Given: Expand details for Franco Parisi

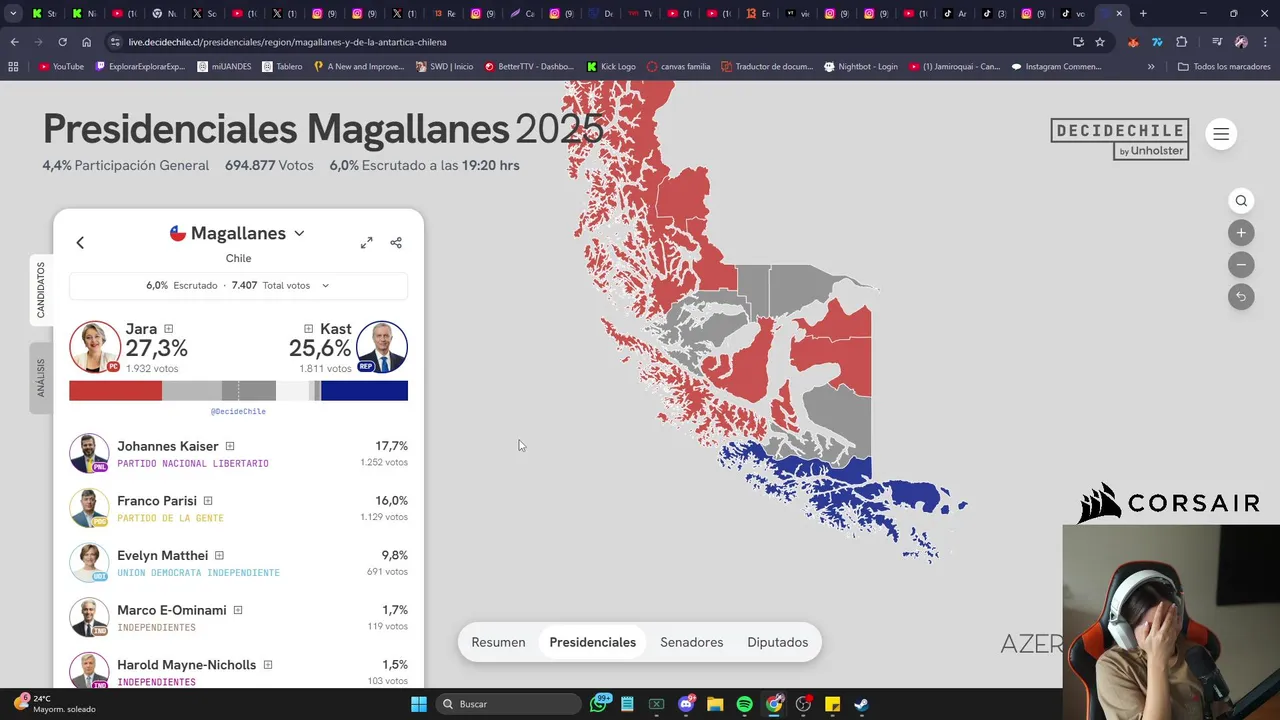Looking at the screenshot, I should [x=208, y=501].
